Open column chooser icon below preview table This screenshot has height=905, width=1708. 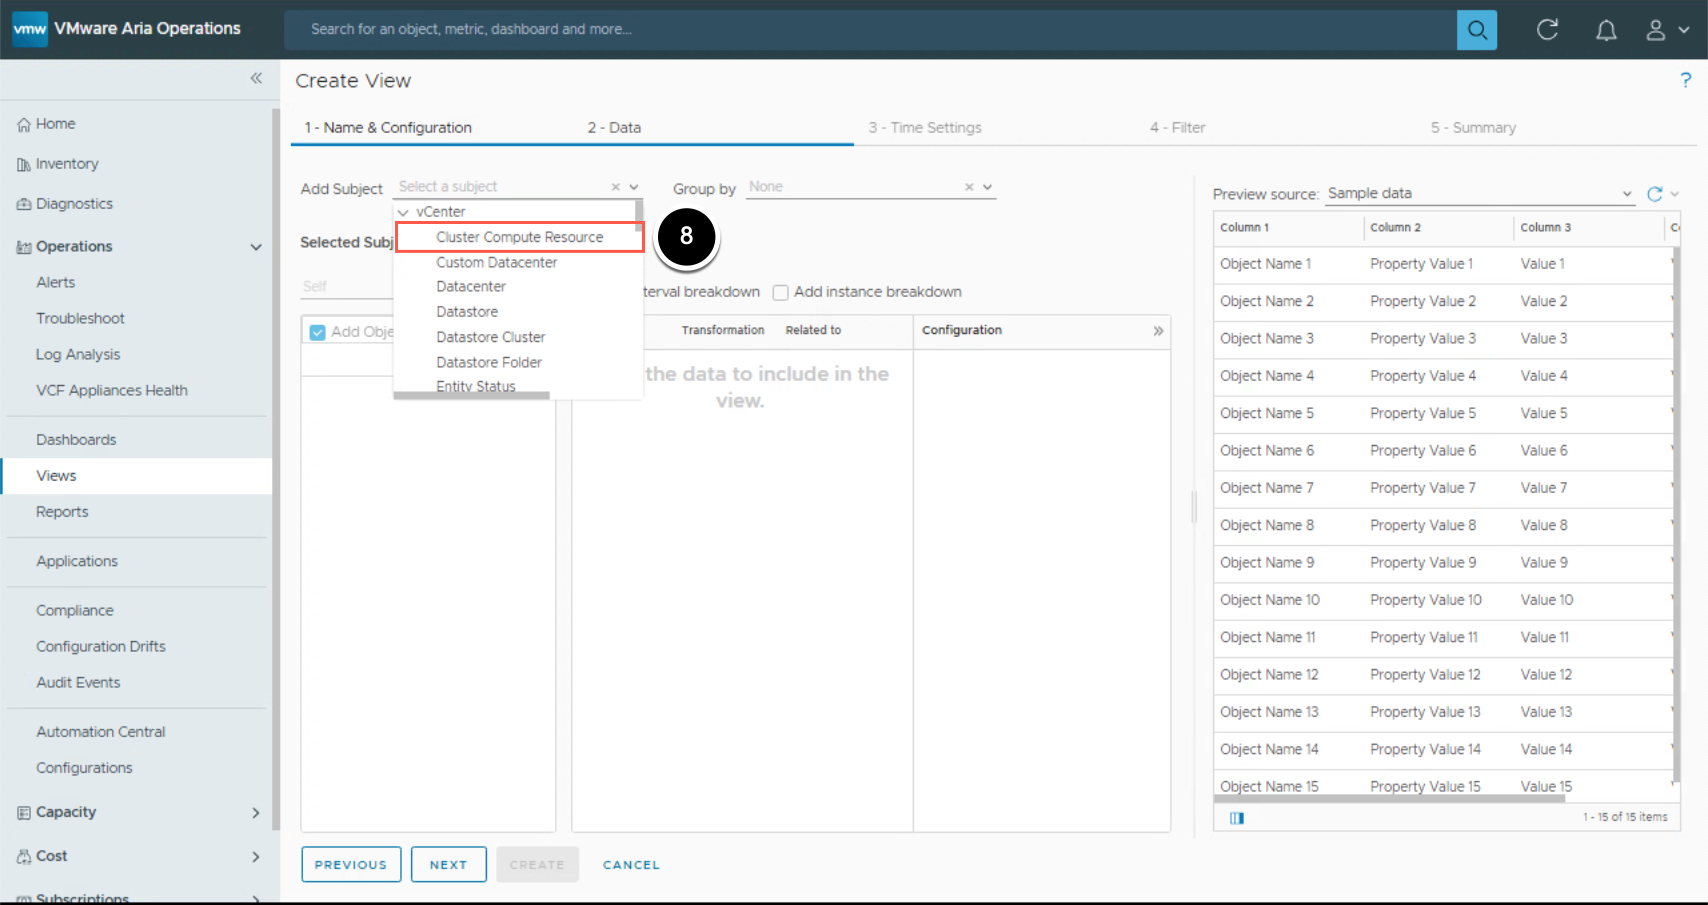click(1237, 818)
